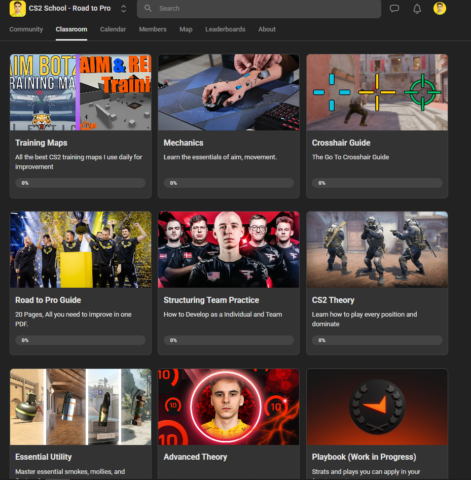Go to the Leaderboards tab
Screen dimensions: 471x480
click(225, 29)
